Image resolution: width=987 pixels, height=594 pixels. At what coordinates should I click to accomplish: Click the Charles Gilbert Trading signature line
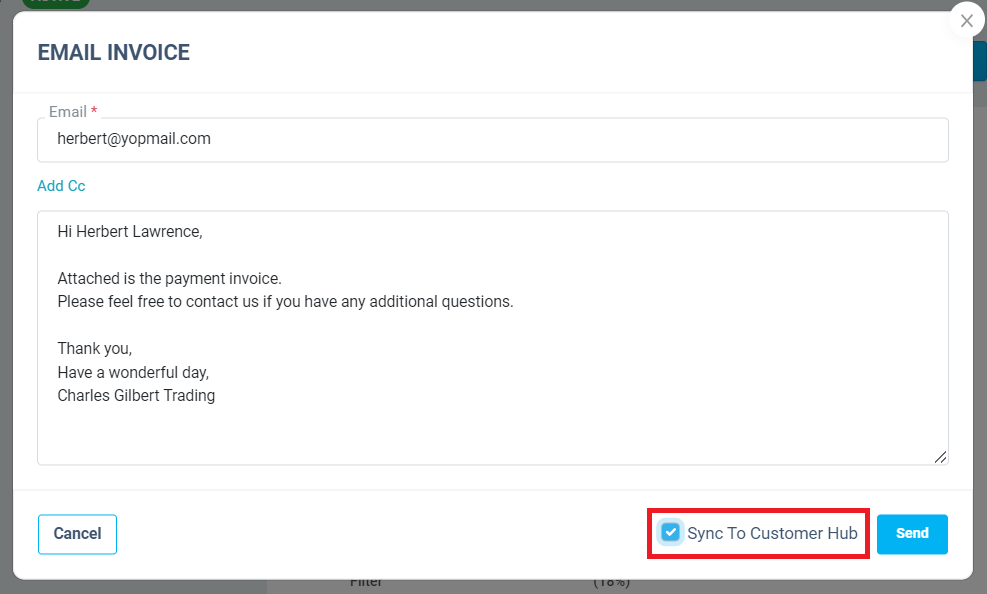click(x=136, y=395)
